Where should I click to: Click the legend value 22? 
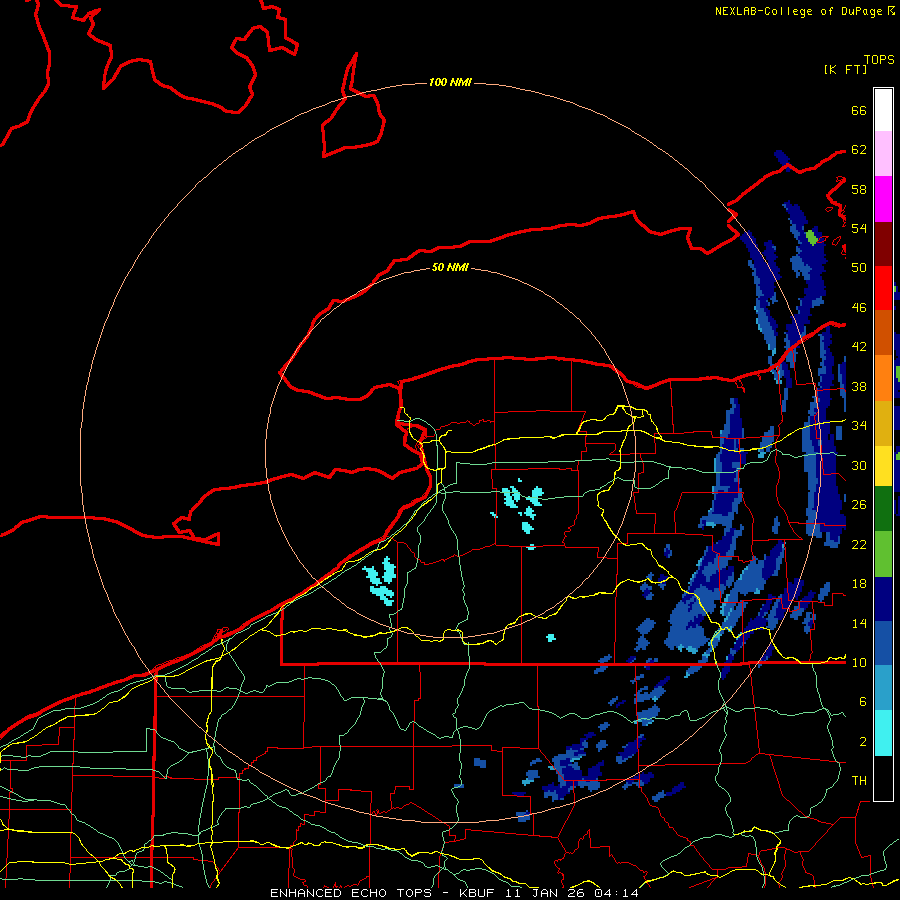point(859,544)
